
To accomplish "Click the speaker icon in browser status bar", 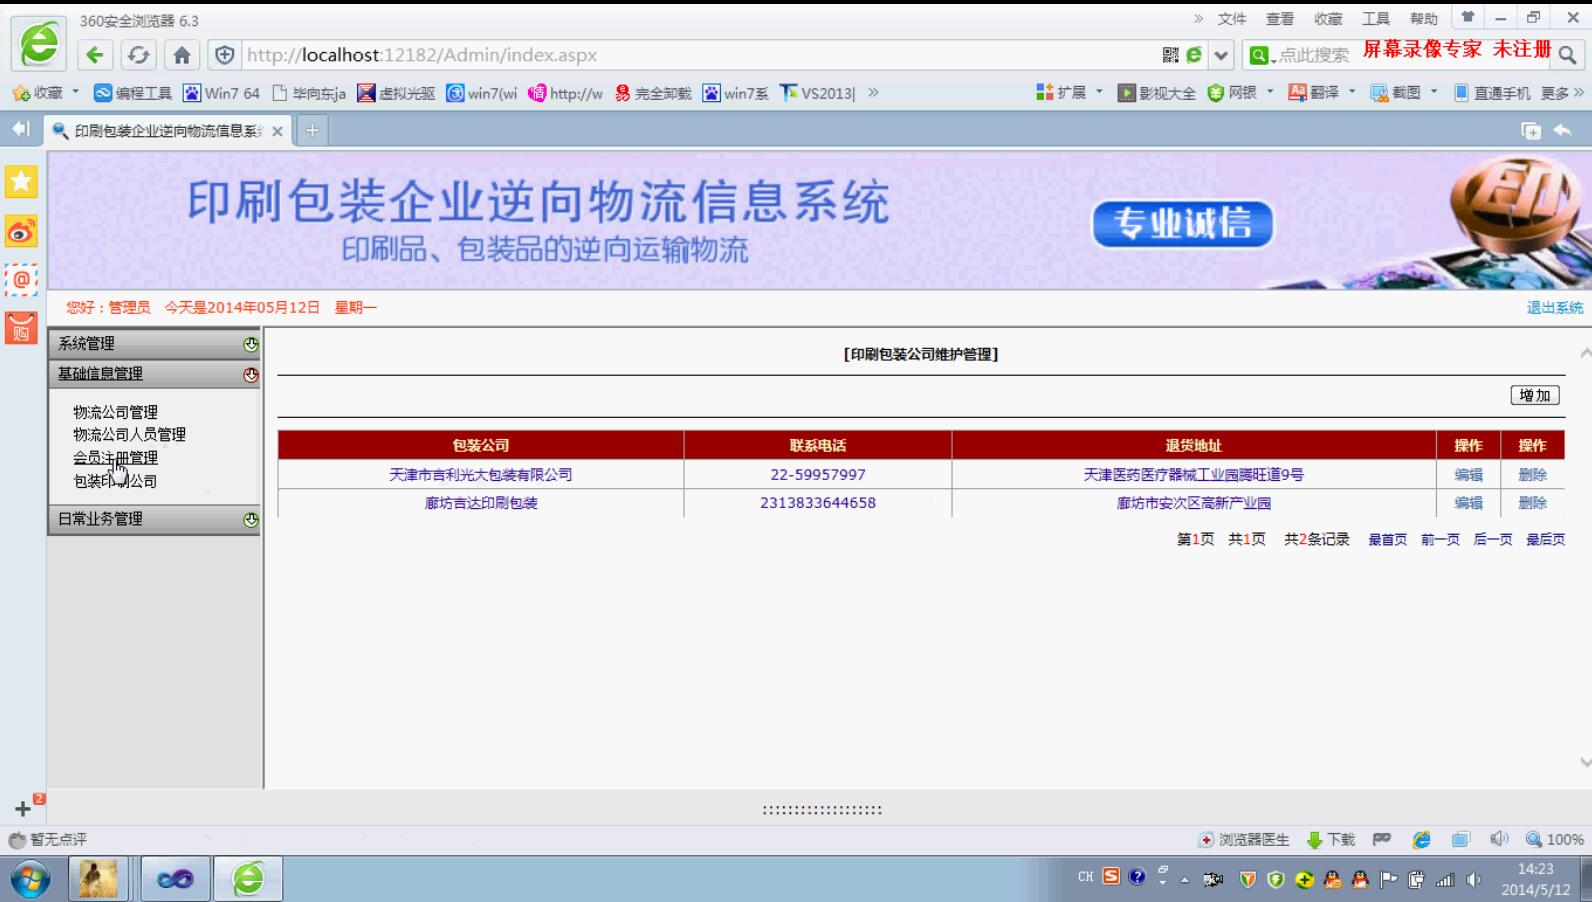I will coord(1498,839).
